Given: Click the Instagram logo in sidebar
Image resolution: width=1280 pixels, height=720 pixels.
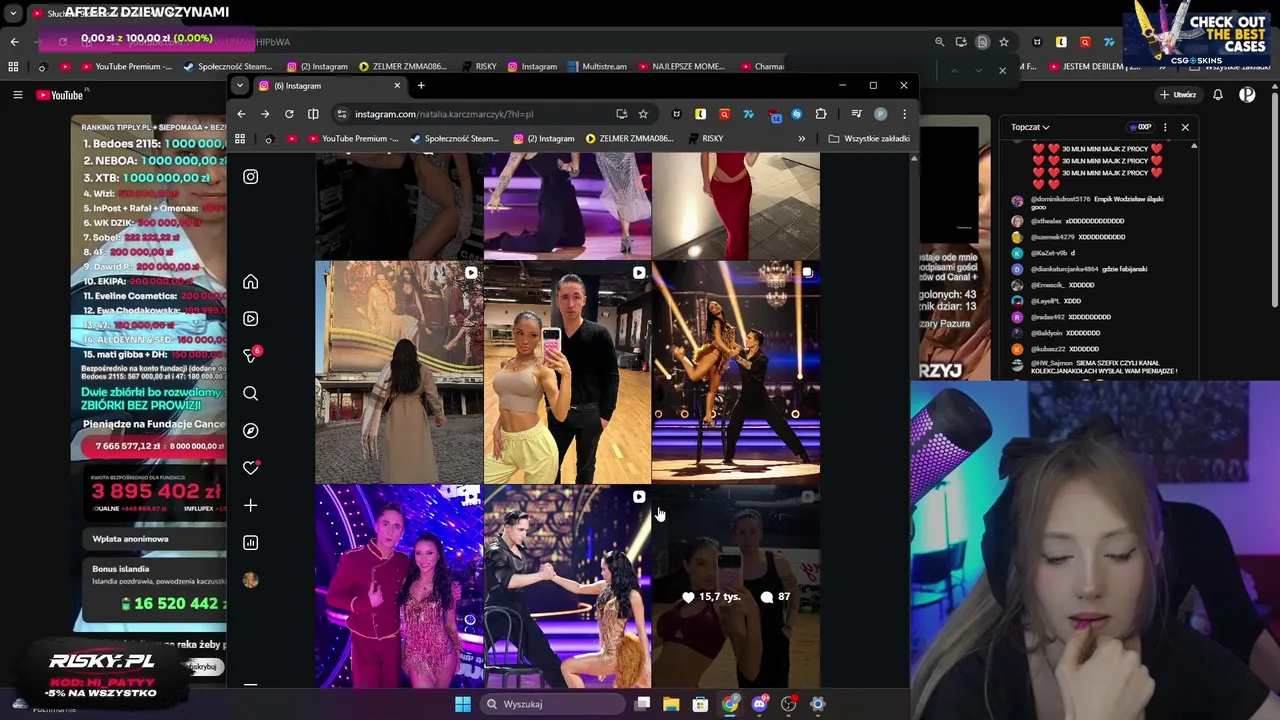Looking at the screenshot, I should tap(250, 177).
